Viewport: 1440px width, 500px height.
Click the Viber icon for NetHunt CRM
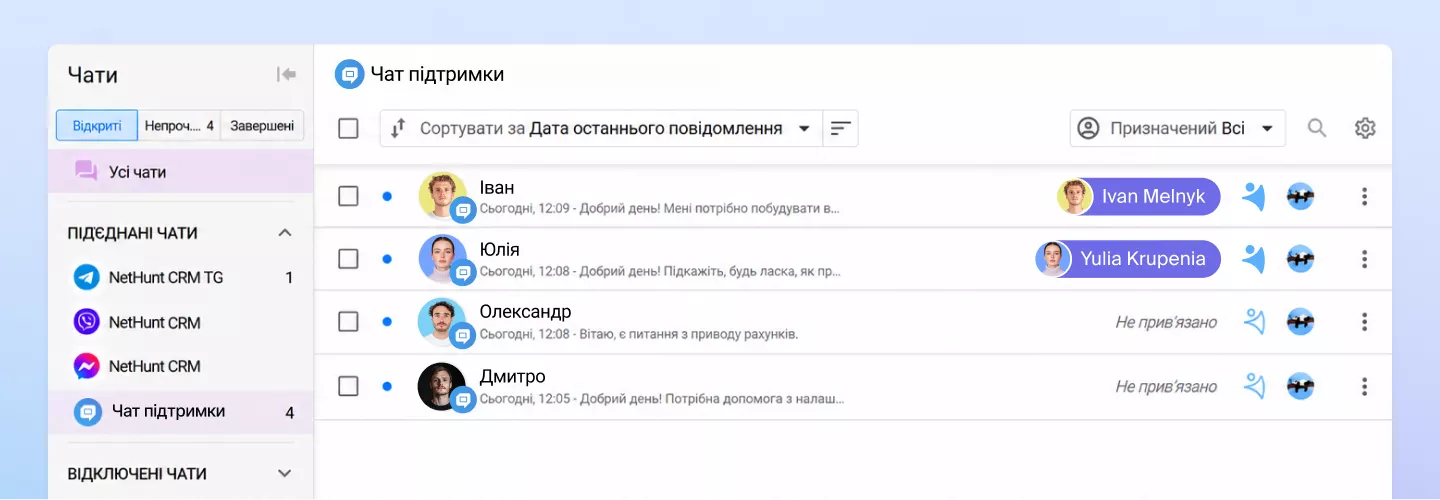click(87, 322)
